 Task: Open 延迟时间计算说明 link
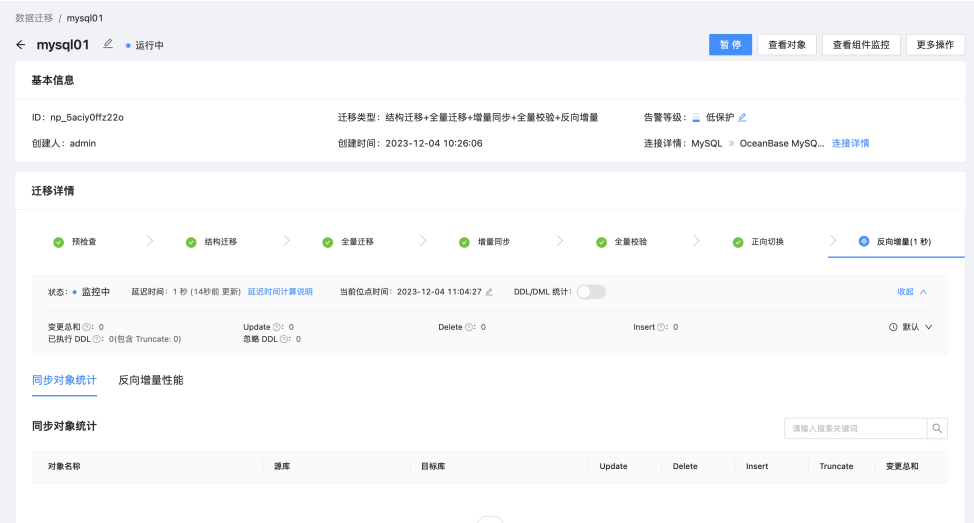(280, 292)
